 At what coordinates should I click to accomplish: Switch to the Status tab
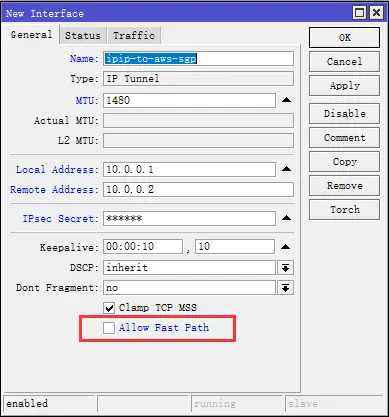pyautogui.click(x=83, y=35)
